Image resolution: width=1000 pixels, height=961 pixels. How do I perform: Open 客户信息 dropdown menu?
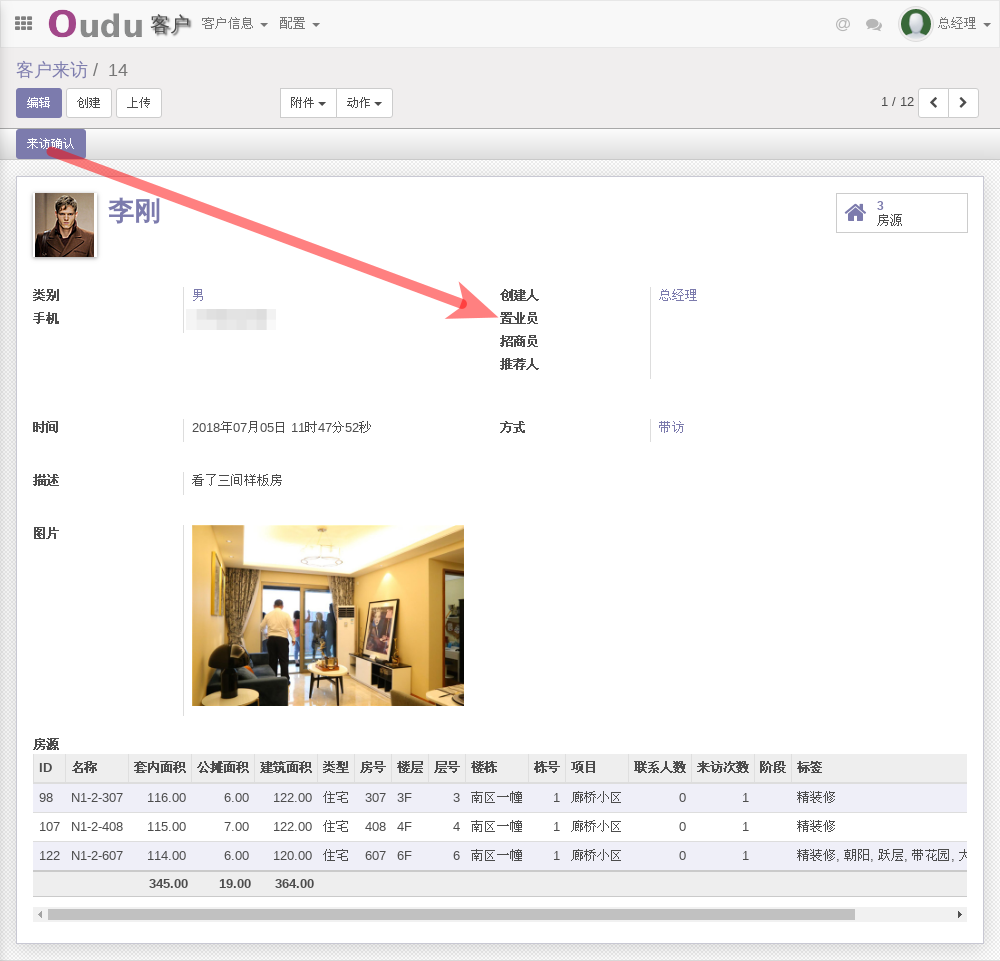point(234,24)
